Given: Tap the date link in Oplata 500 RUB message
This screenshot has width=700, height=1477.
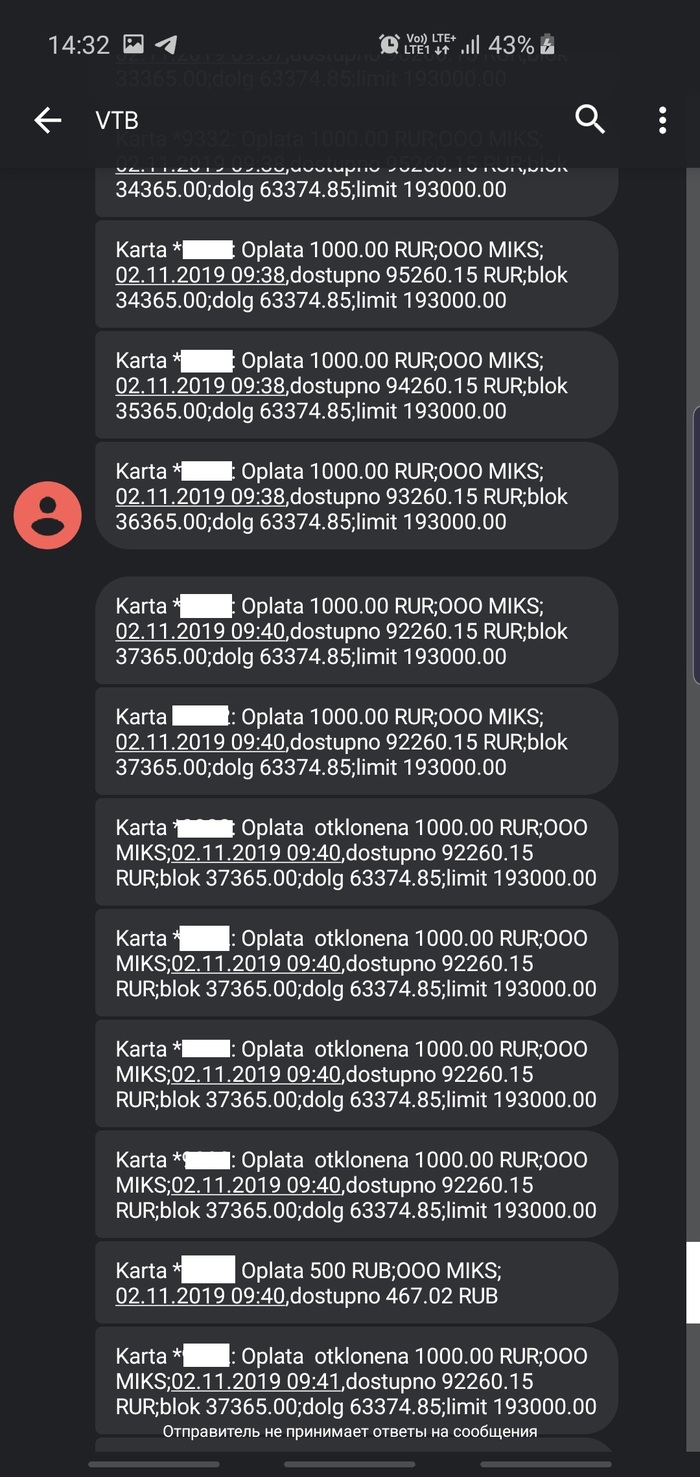Looking at the screenshot, I should (201, 1297).
